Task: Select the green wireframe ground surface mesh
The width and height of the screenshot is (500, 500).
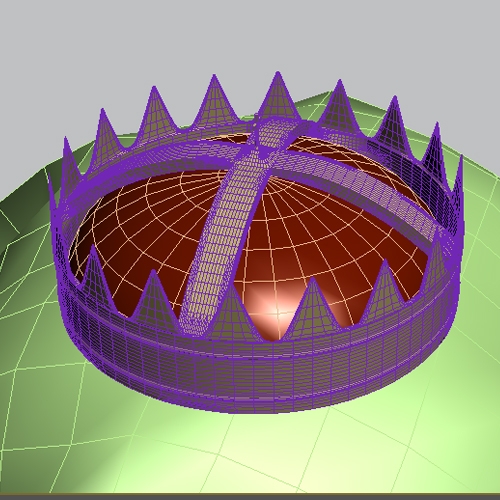Action: coord(250,447)
